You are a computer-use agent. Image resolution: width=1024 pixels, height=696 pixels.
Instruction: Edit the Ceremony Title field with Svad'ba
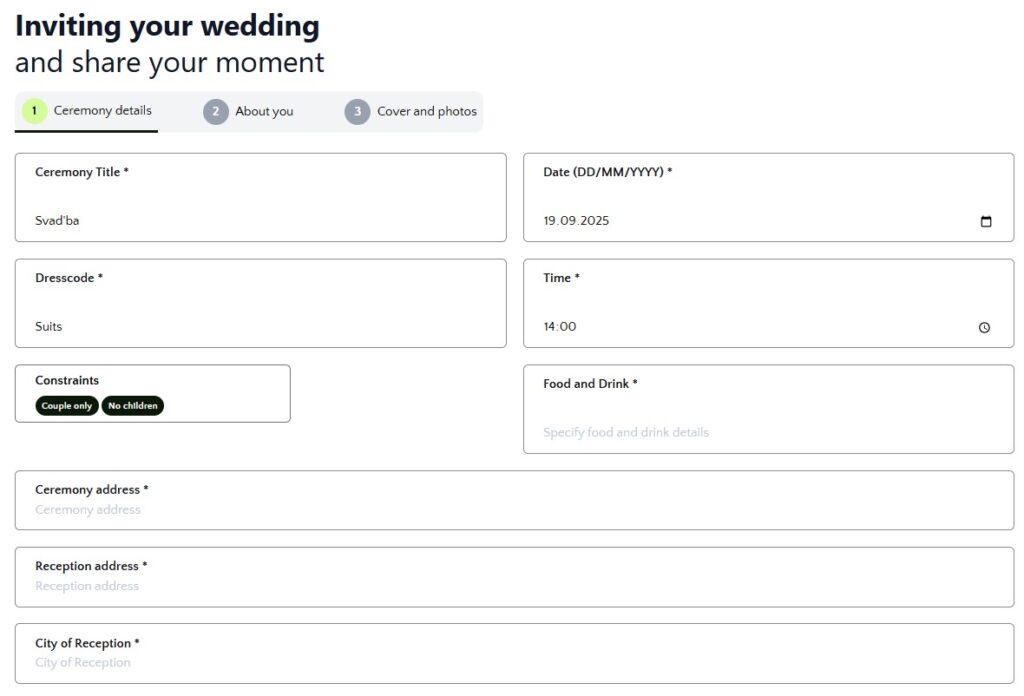(261, 197)
